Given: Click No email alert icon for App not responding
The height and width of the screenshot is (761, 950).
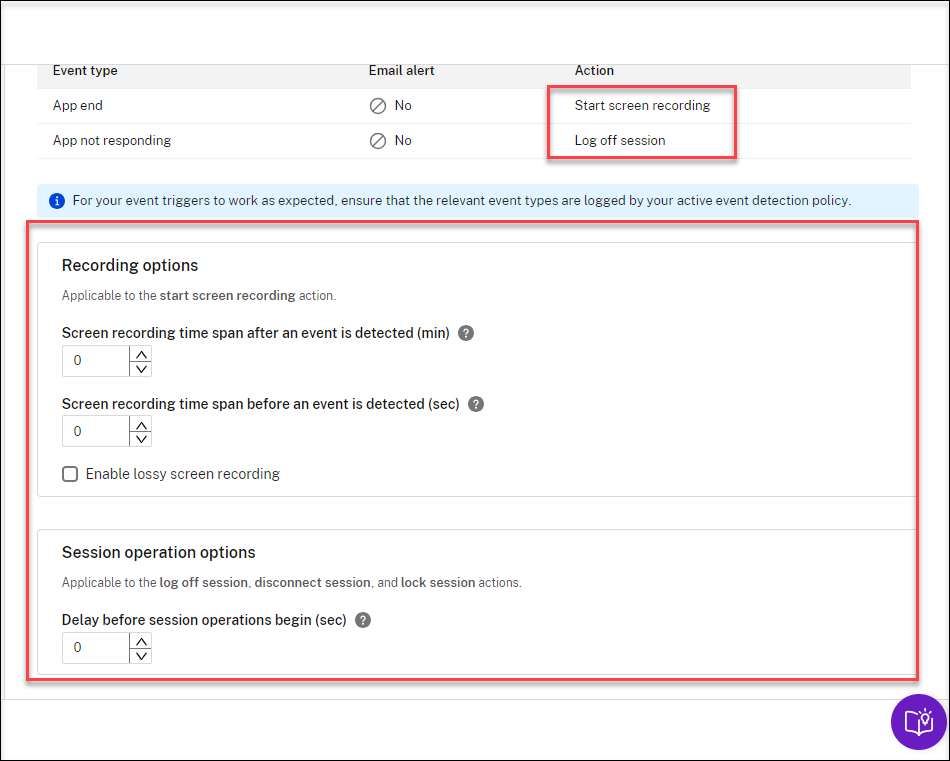Looking at the screenshot, I should coord(378,141).
